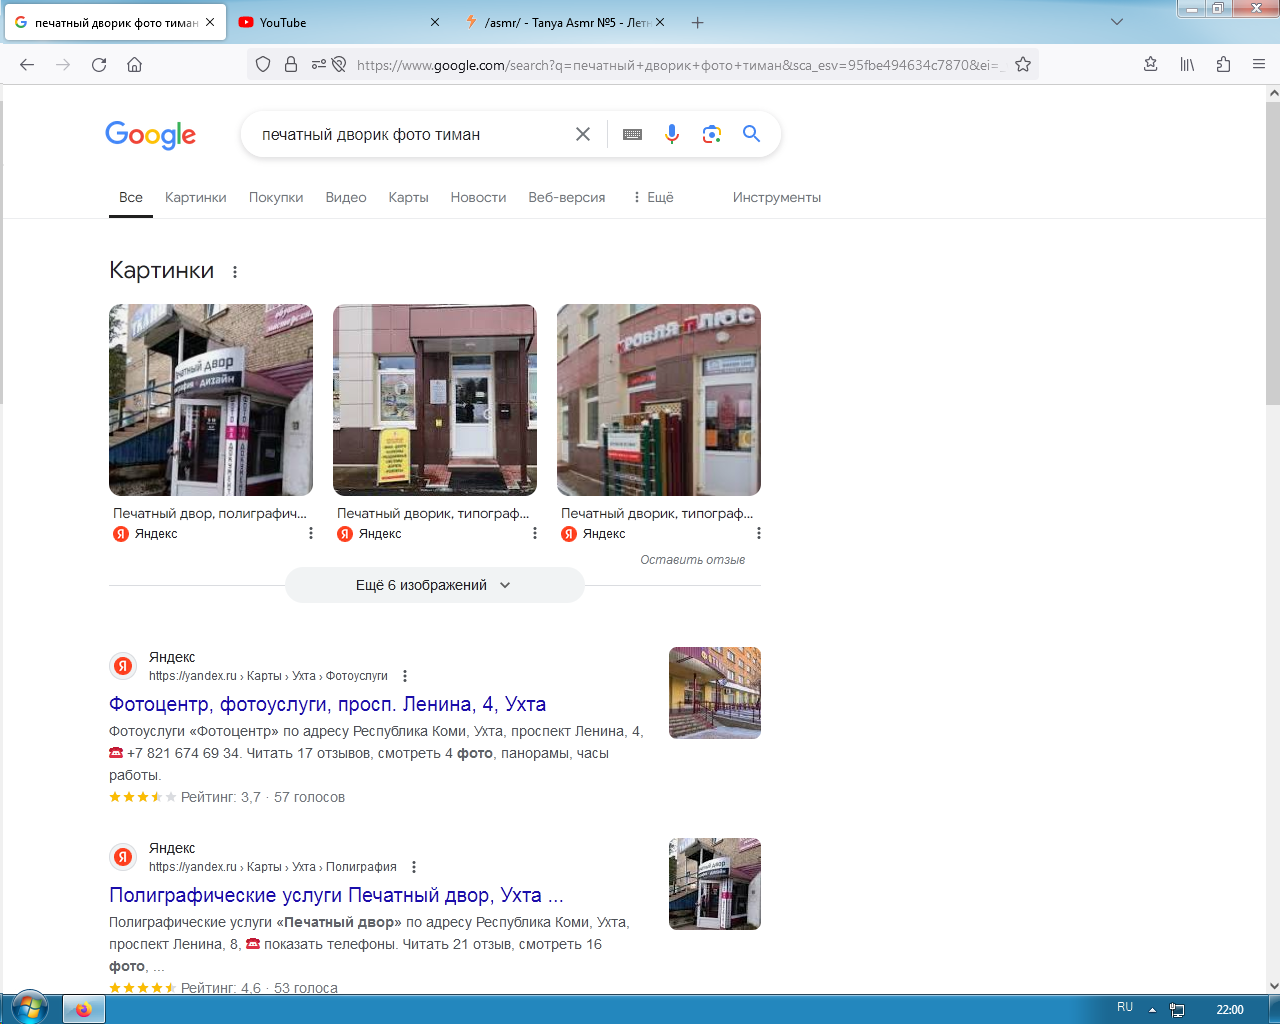Select the Карты search tab

(408, 197)
